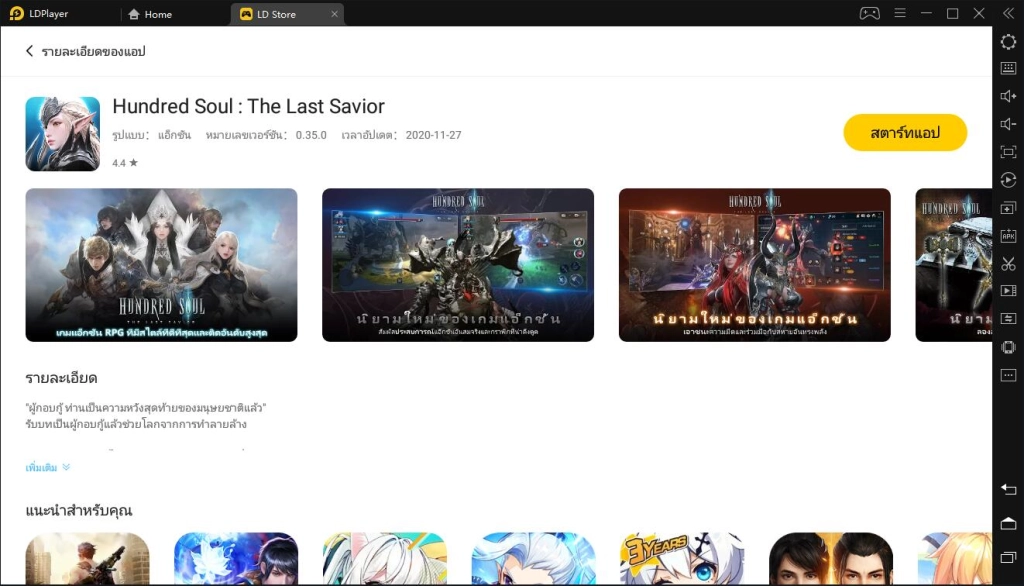Maximize the LDPlayer window
Screen dimensions: 1024x586
952,13
